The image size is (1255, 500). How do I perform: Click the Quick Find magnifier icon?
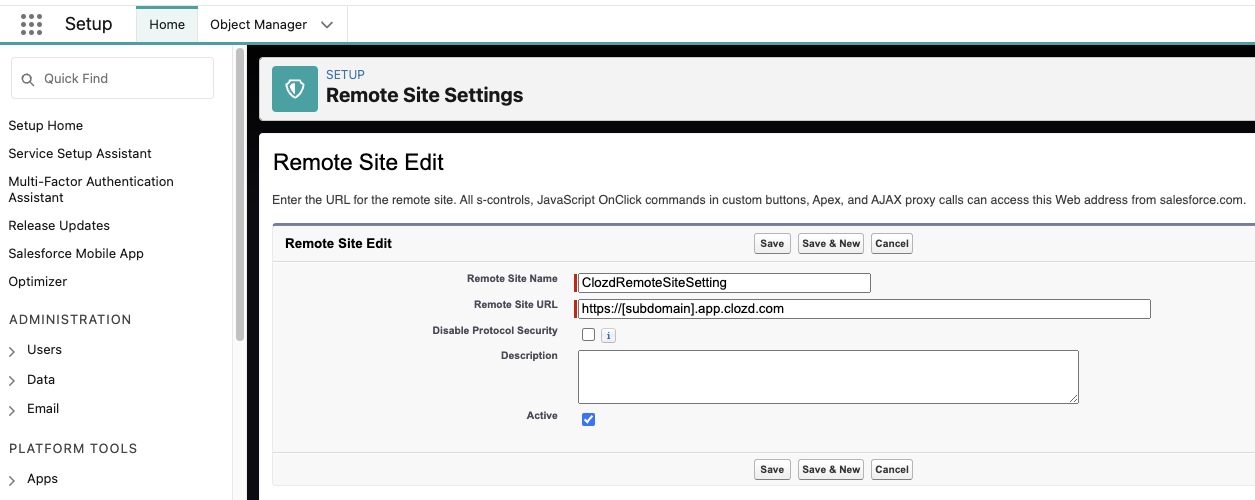pyautogui.click(x=27, y=79)
